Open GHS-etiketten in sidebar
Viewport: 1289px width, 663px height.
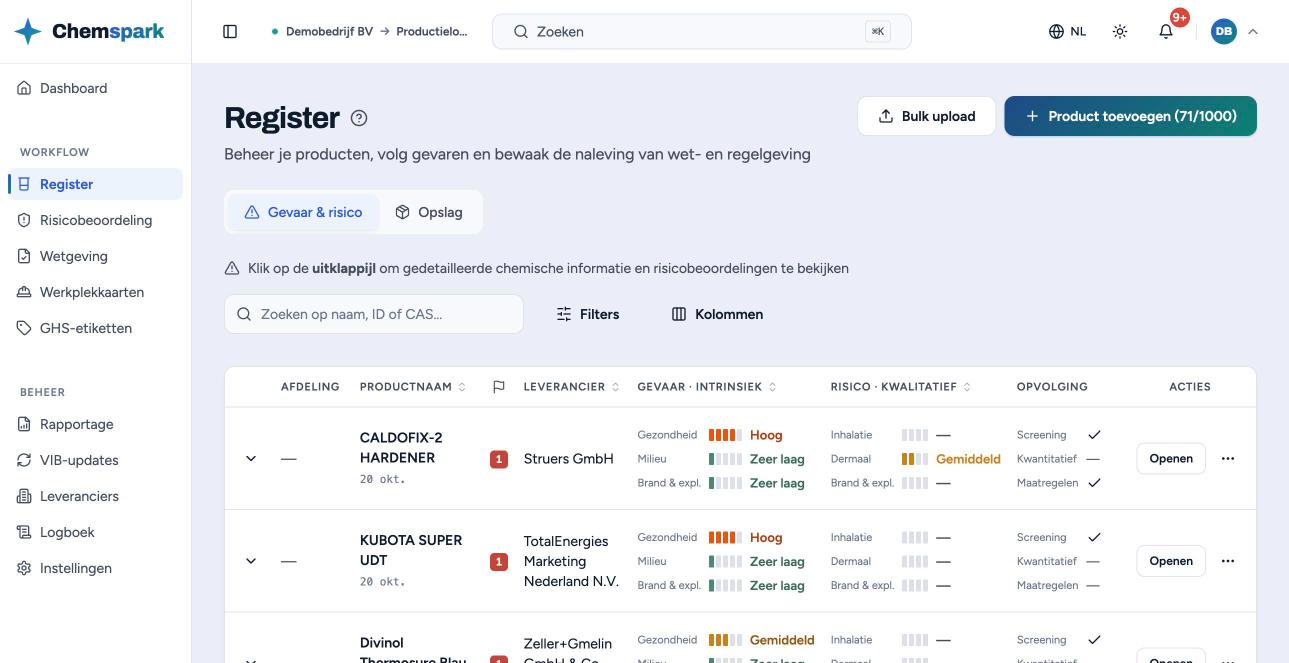(x=95, y=328)
